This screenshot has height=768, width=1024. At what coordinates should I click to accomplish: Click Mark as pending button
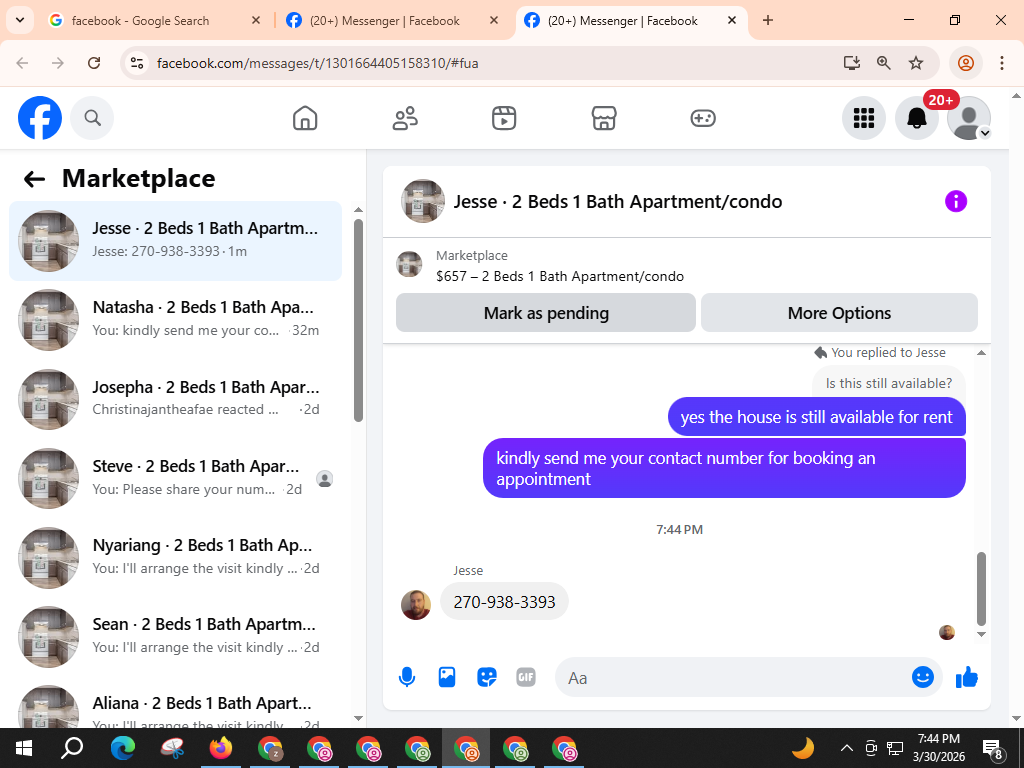click(x=546, y=313)
